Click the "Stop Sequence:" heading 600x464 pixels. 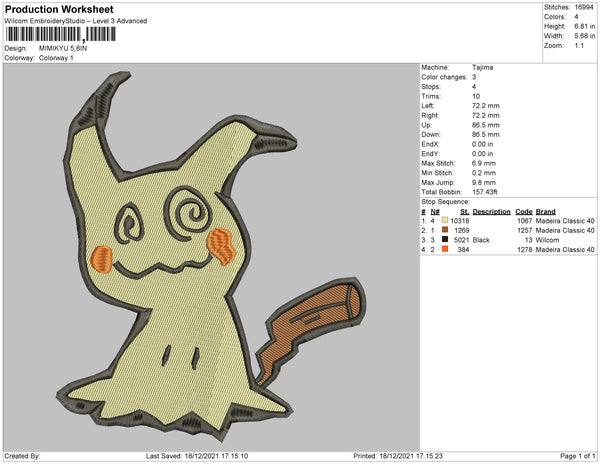(x=445, y=202)
